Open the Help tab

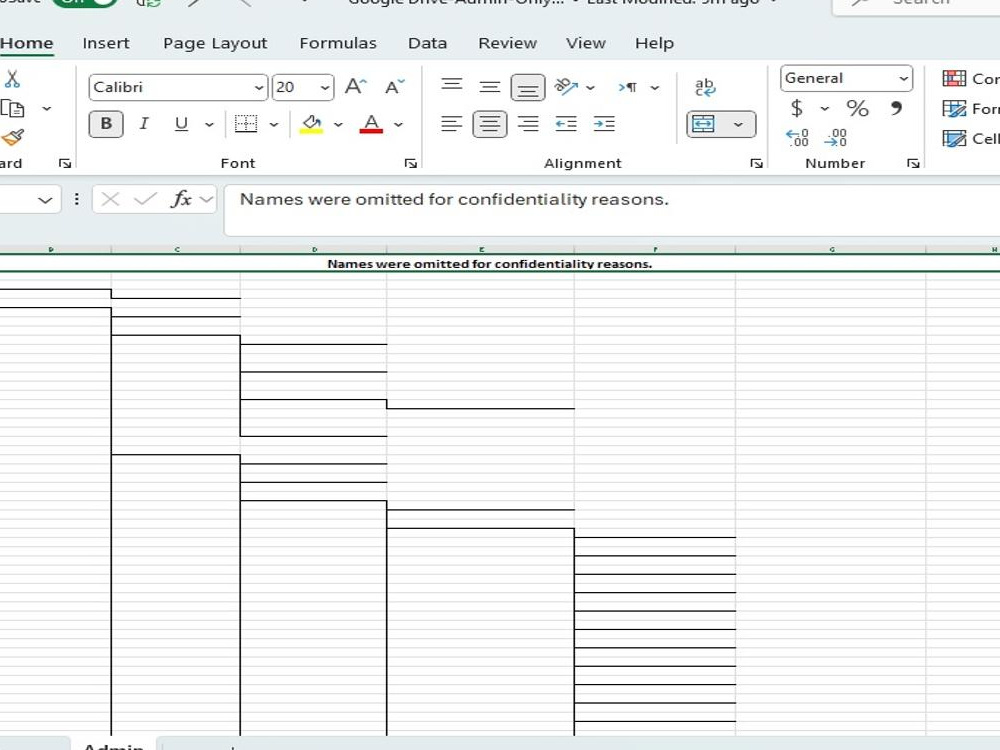[654, 43]
